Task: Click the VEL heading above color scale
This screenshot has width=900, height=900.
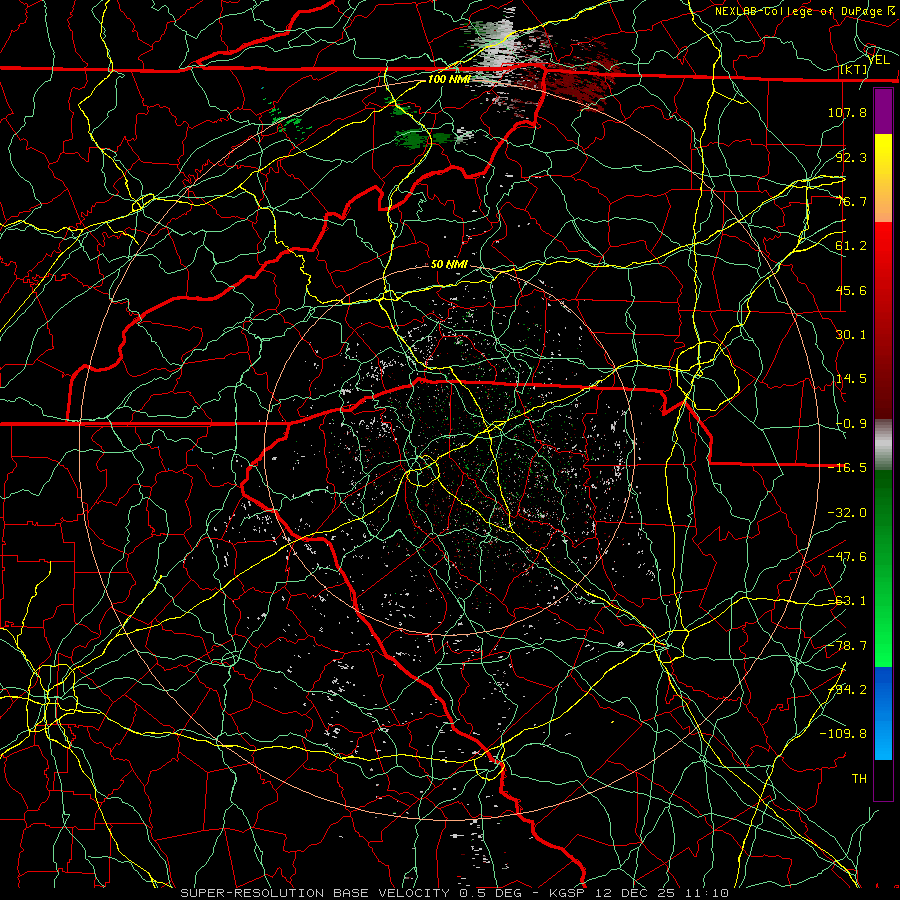Action: coord(878,60)
